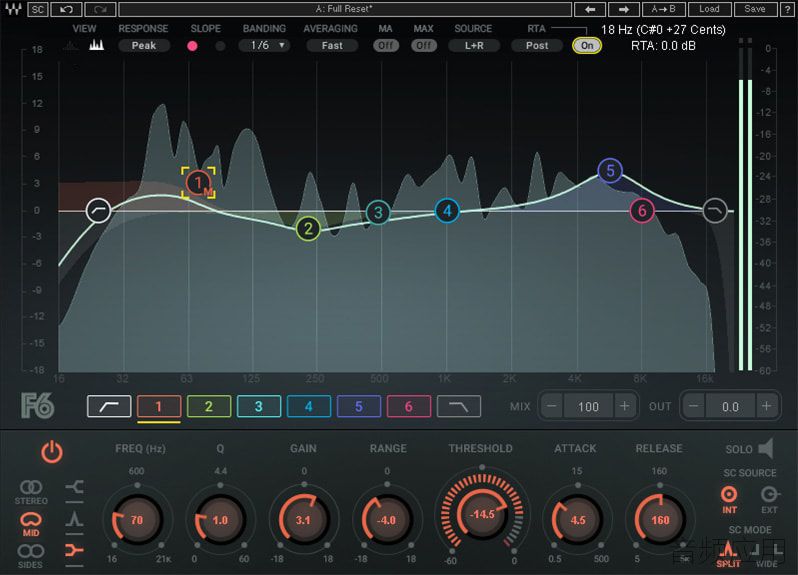Select INT sidechain source
This screenshot has width=798, height=575.
pos(729,500)
